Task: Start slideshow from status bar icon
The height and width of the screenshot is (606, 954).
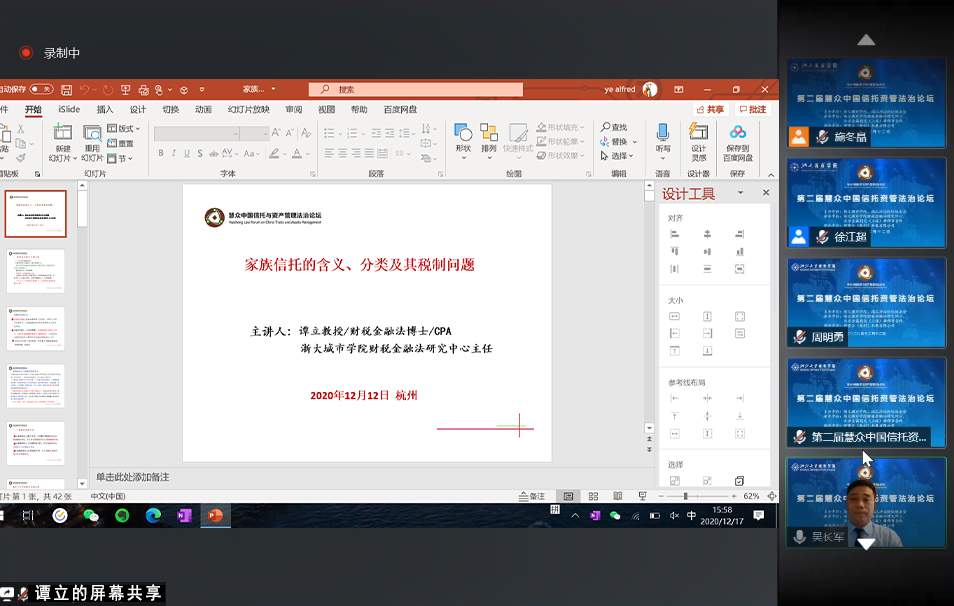Action: coord(643,495)
